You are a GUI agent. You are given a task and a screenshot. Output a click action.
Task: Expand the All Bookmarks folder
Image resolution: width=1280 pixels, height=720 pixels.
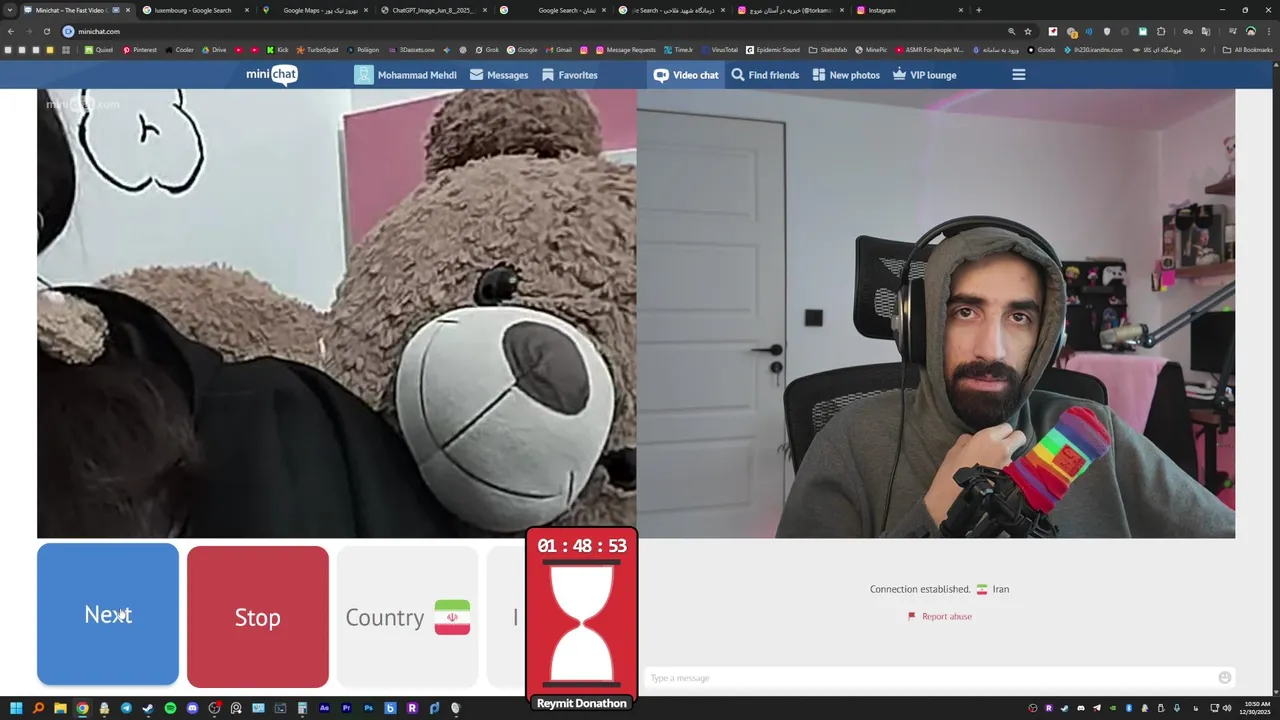pos(1247,50)
